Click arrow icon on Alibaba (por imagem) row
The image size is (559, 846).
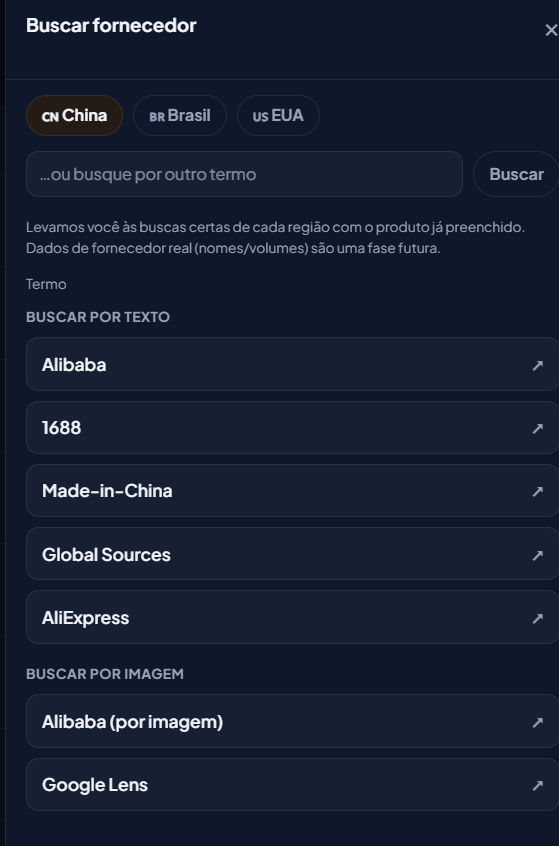537,722
